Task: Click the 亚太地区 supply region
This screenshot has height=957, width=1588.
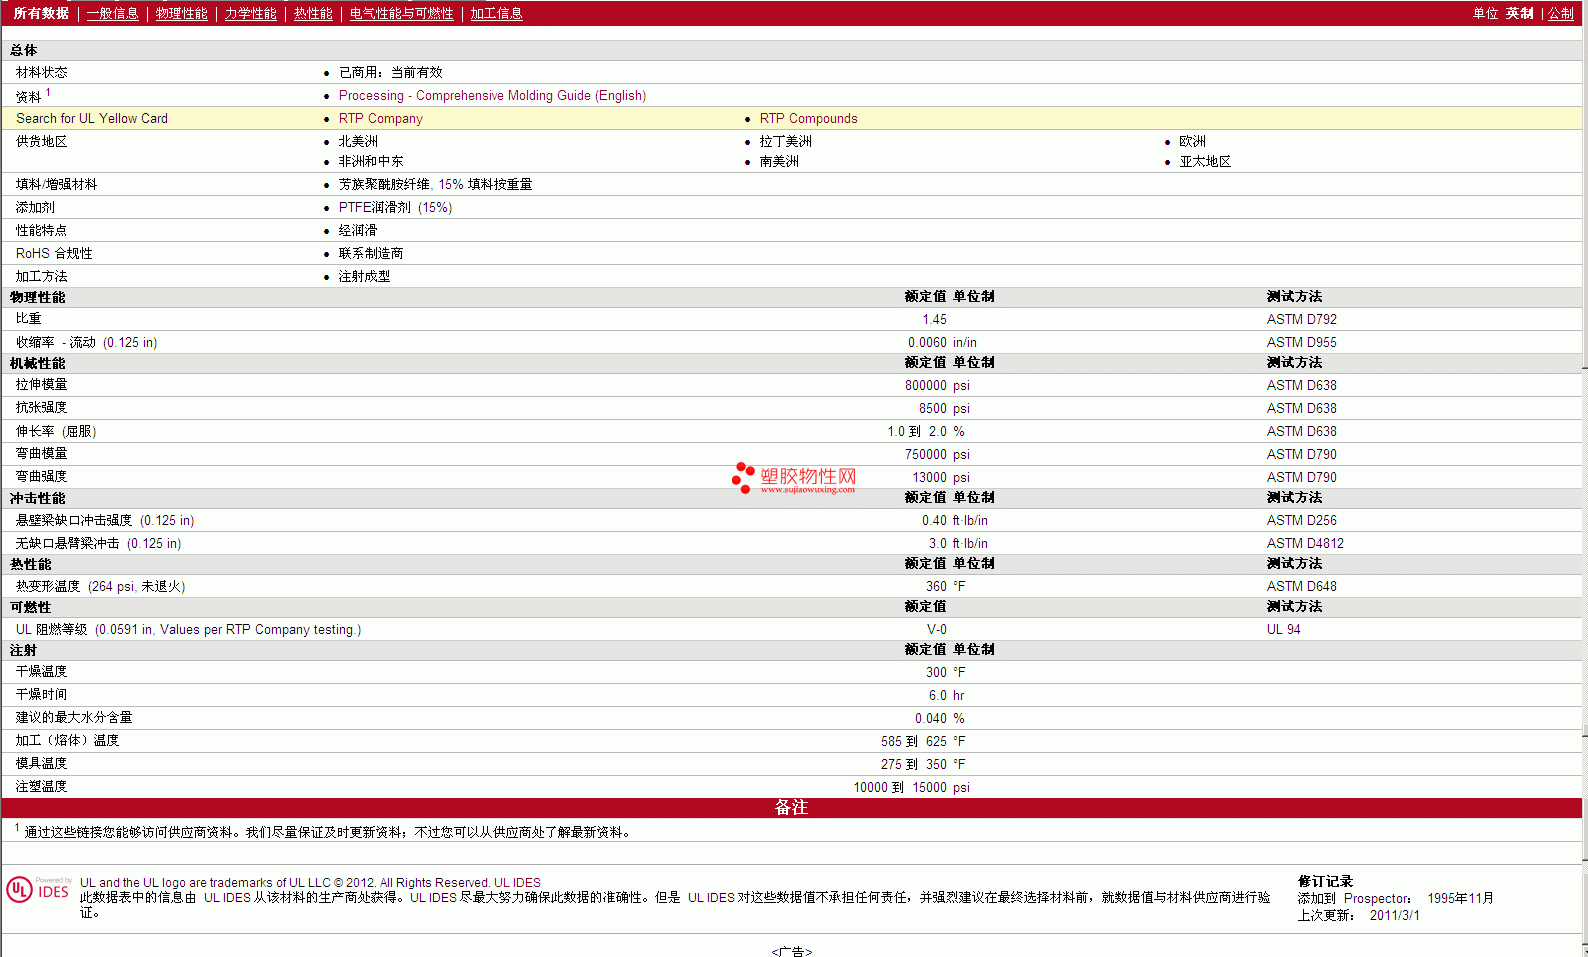Action: 1205,162
